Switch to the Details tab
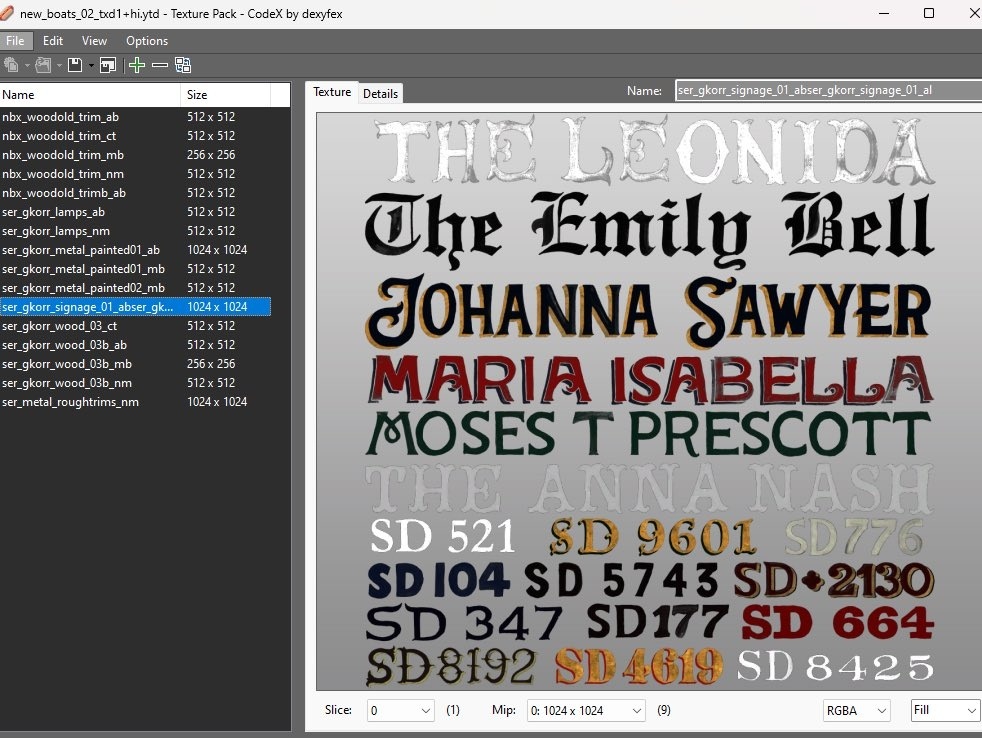The width and height of the screenshot is (982, 738). [380, 93]
